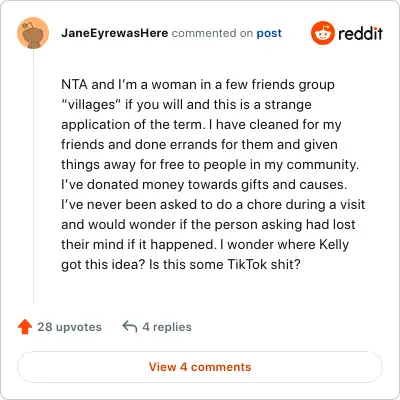The height and width of the screenshot is (400, 400).
Task: Click the "application of the term" phrase
Action: pyautogui.click(x=132, y=125)
